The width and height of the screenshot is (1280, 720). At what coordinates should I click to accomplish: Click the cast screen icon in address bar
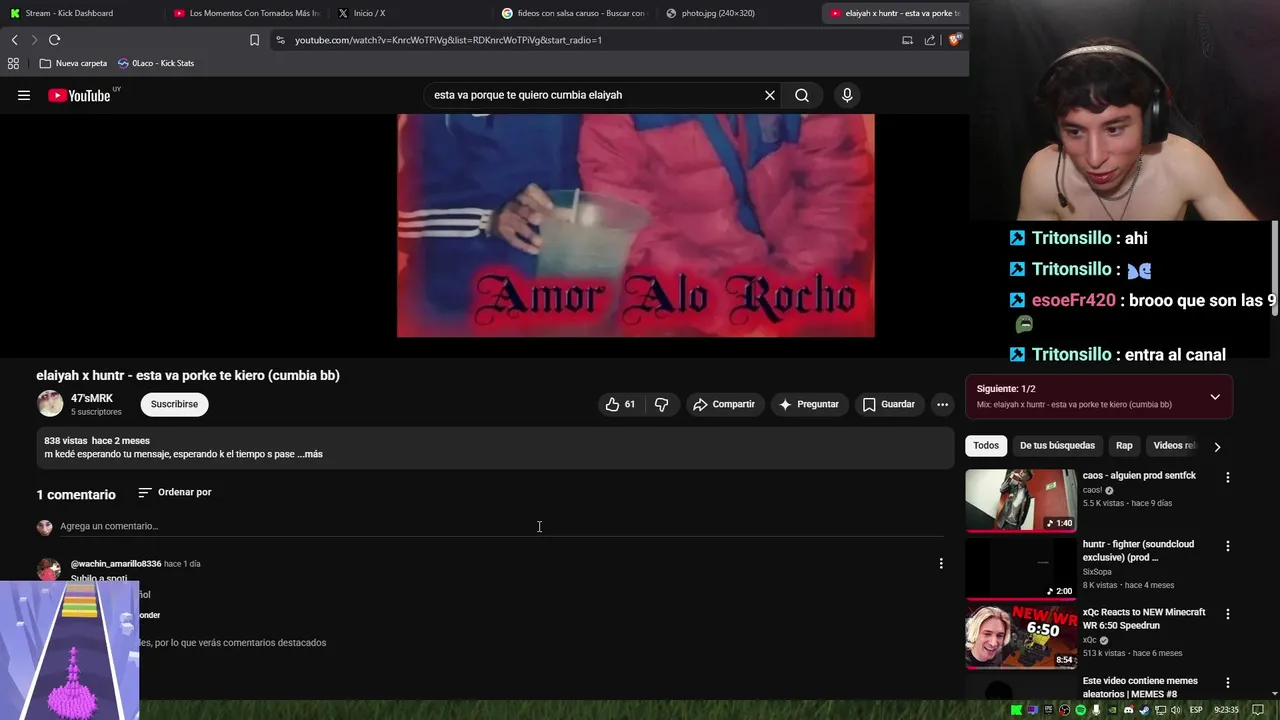[x=907, y=40]
